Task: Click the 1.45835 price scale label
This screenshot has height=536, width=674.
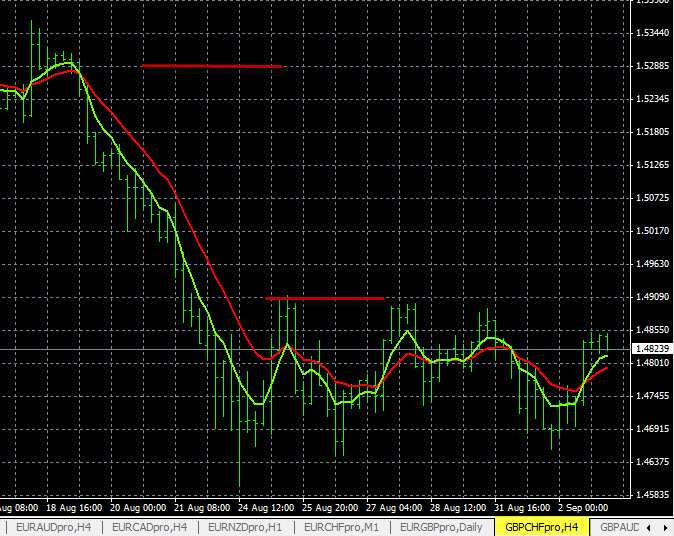Action: pos(653,495)
